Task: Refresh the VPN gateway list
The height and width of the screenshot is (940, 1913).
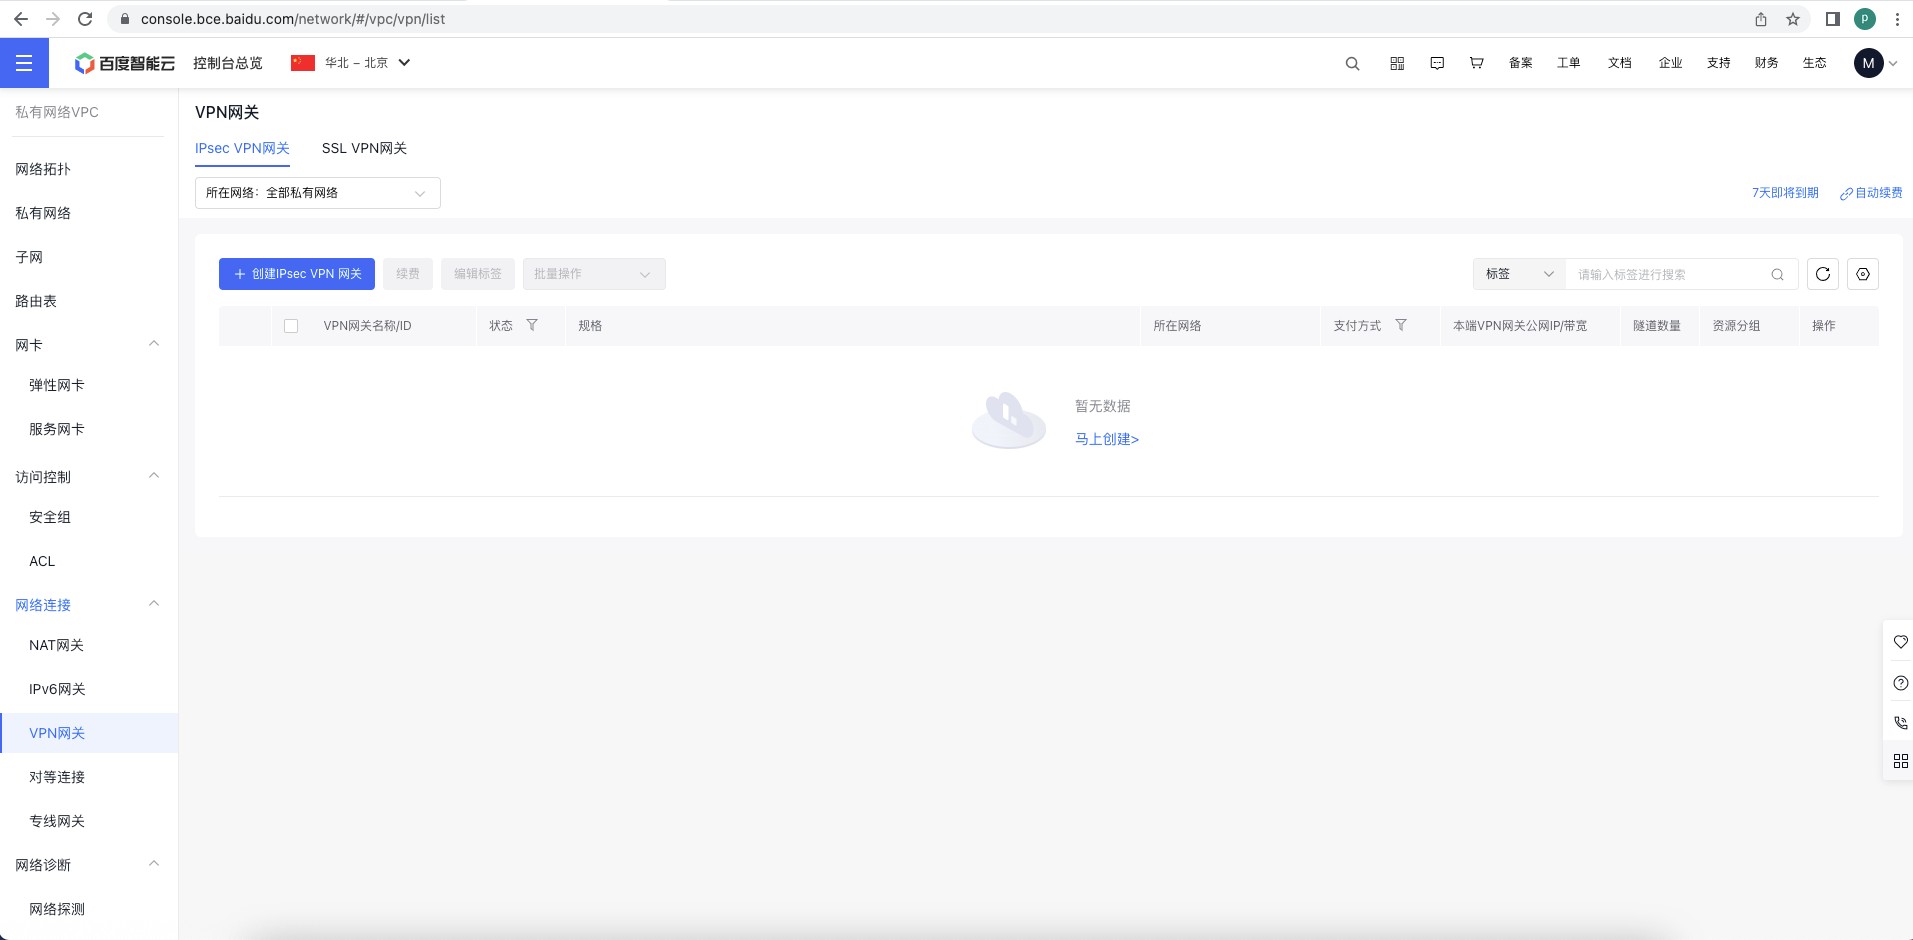Action: coord(1823,274)
